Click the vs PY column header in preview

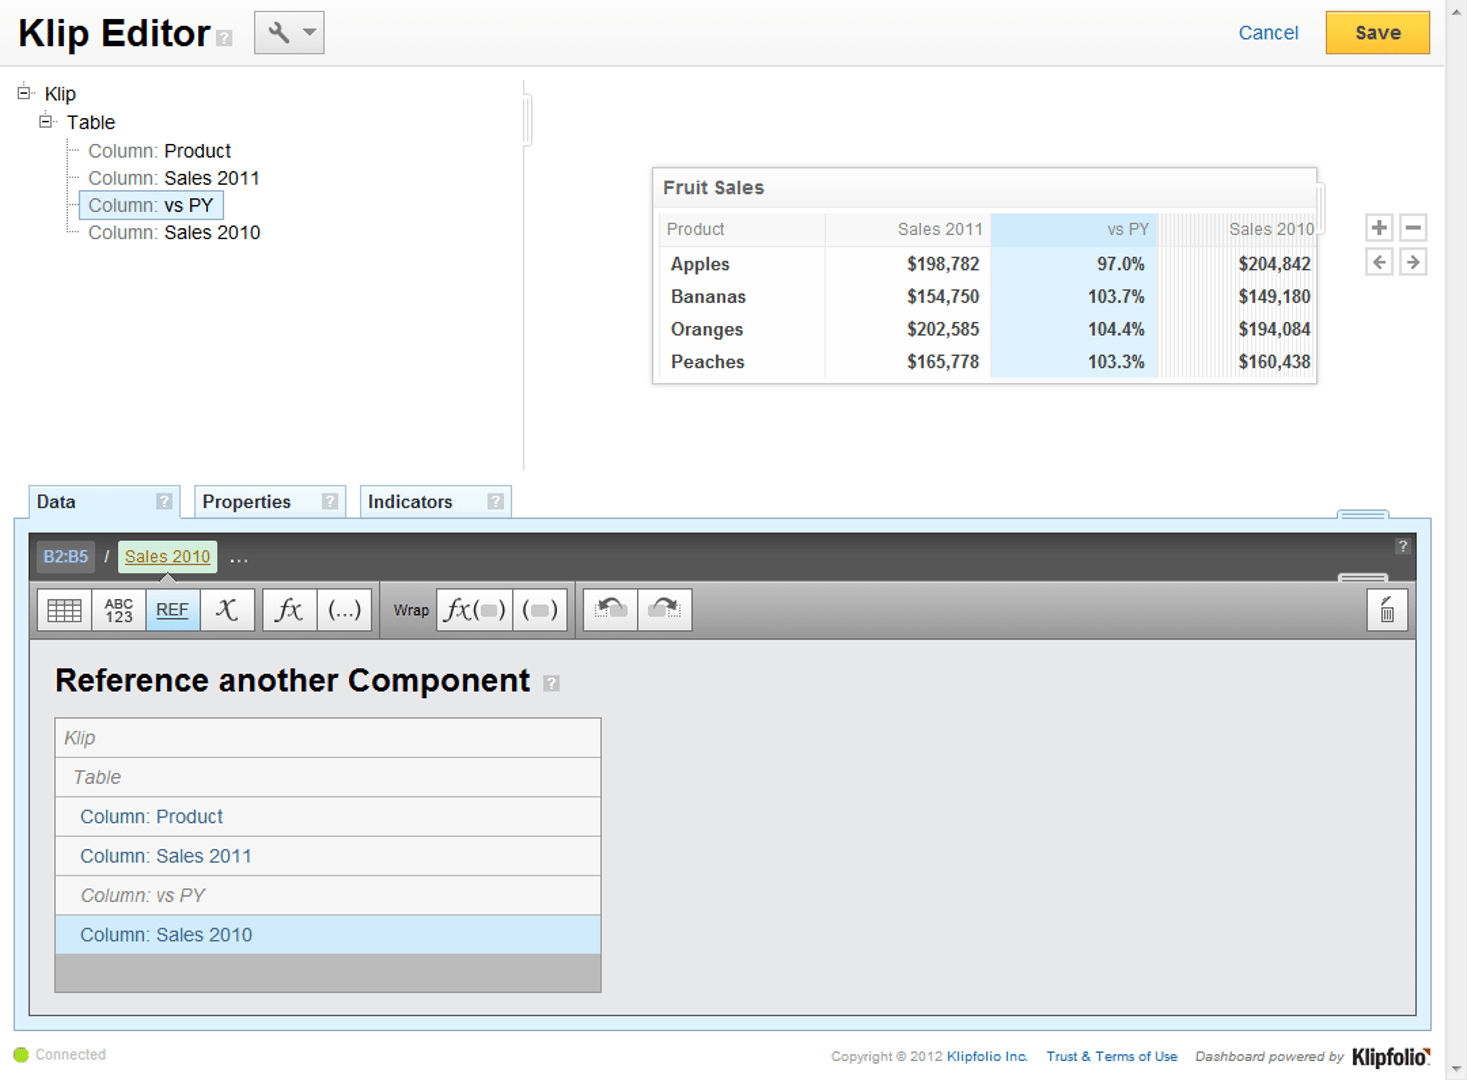pyautogui.click(x=1074, y=229)
